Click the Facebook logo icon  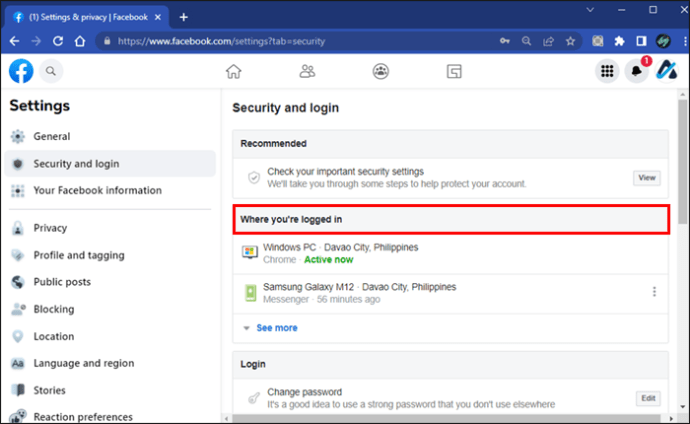[21, 71]
